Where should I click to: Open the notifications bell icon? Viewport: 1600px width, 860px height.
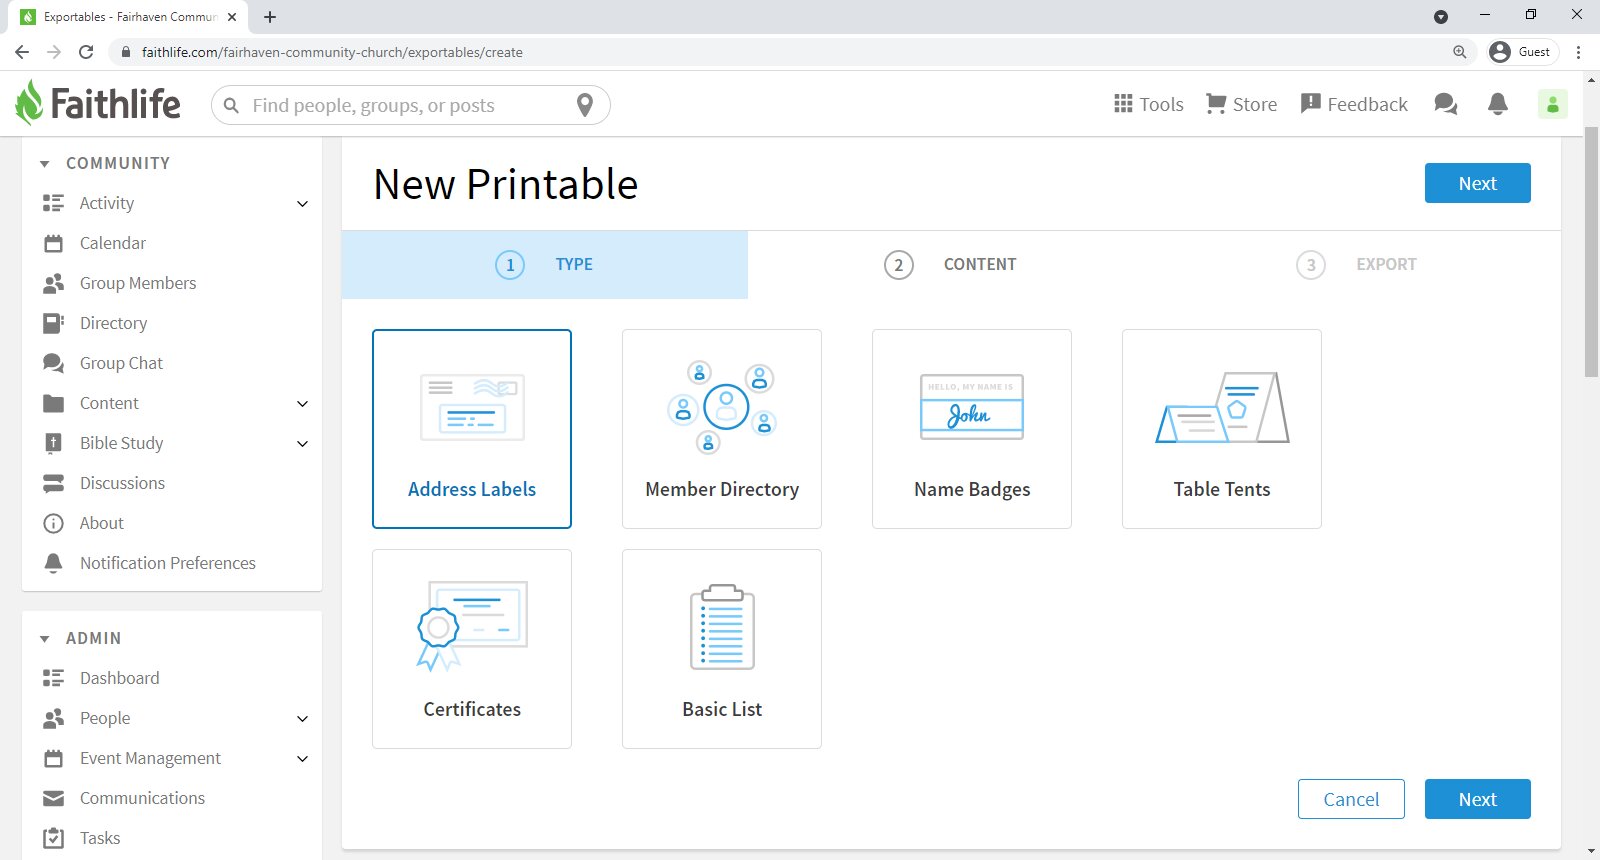coord(1498,104)
